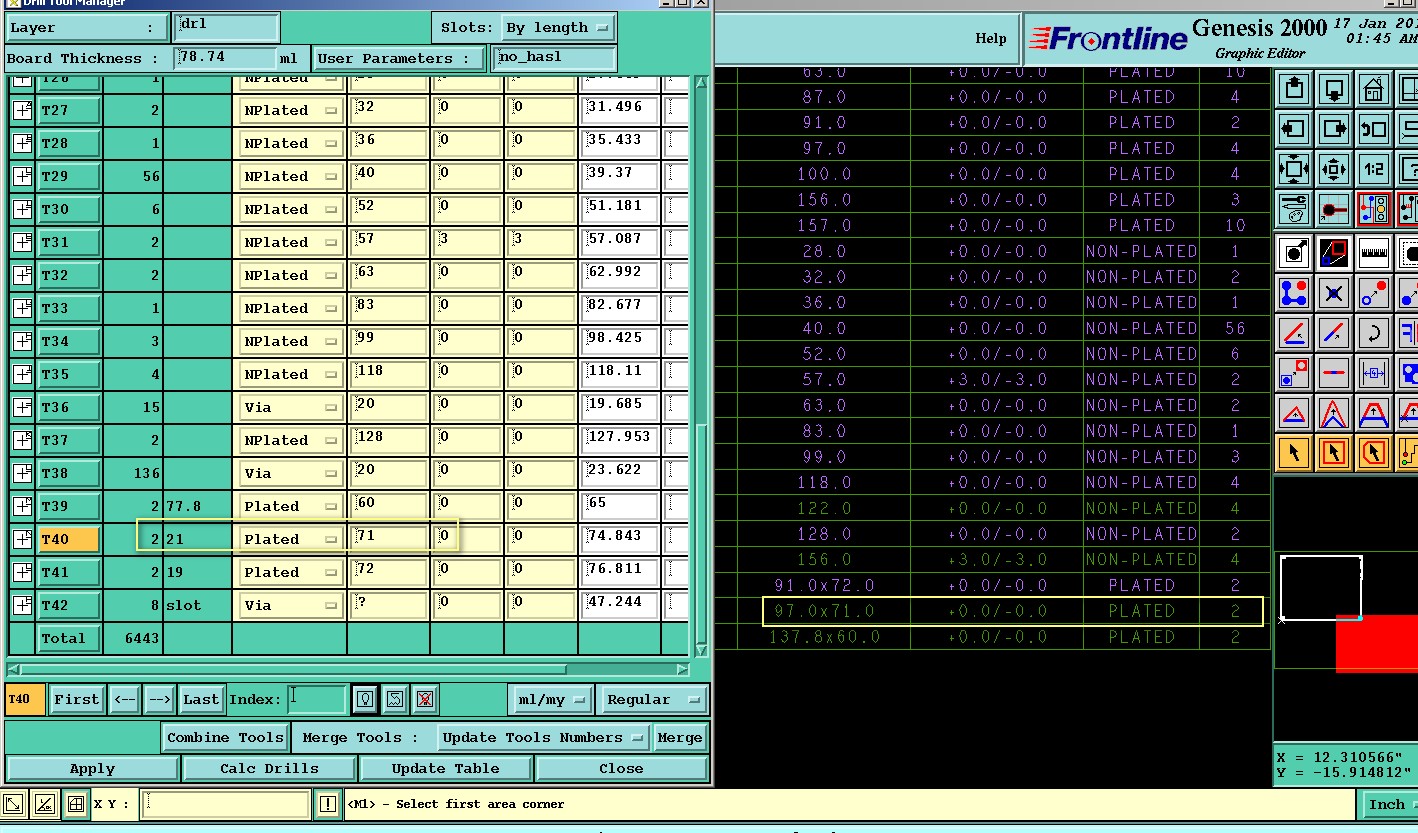The height and width of the screenshot is (833, 1418).
Task: Click the red-blue horizontal line break icon
Action: 1334,372
